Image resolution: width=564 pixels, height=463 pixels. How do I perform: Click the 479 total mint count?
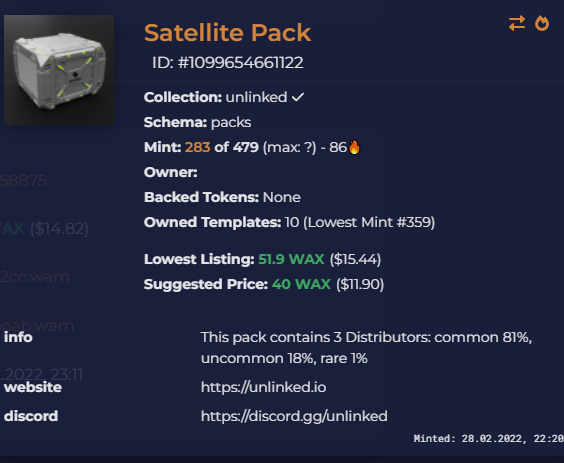click(246, 147)
